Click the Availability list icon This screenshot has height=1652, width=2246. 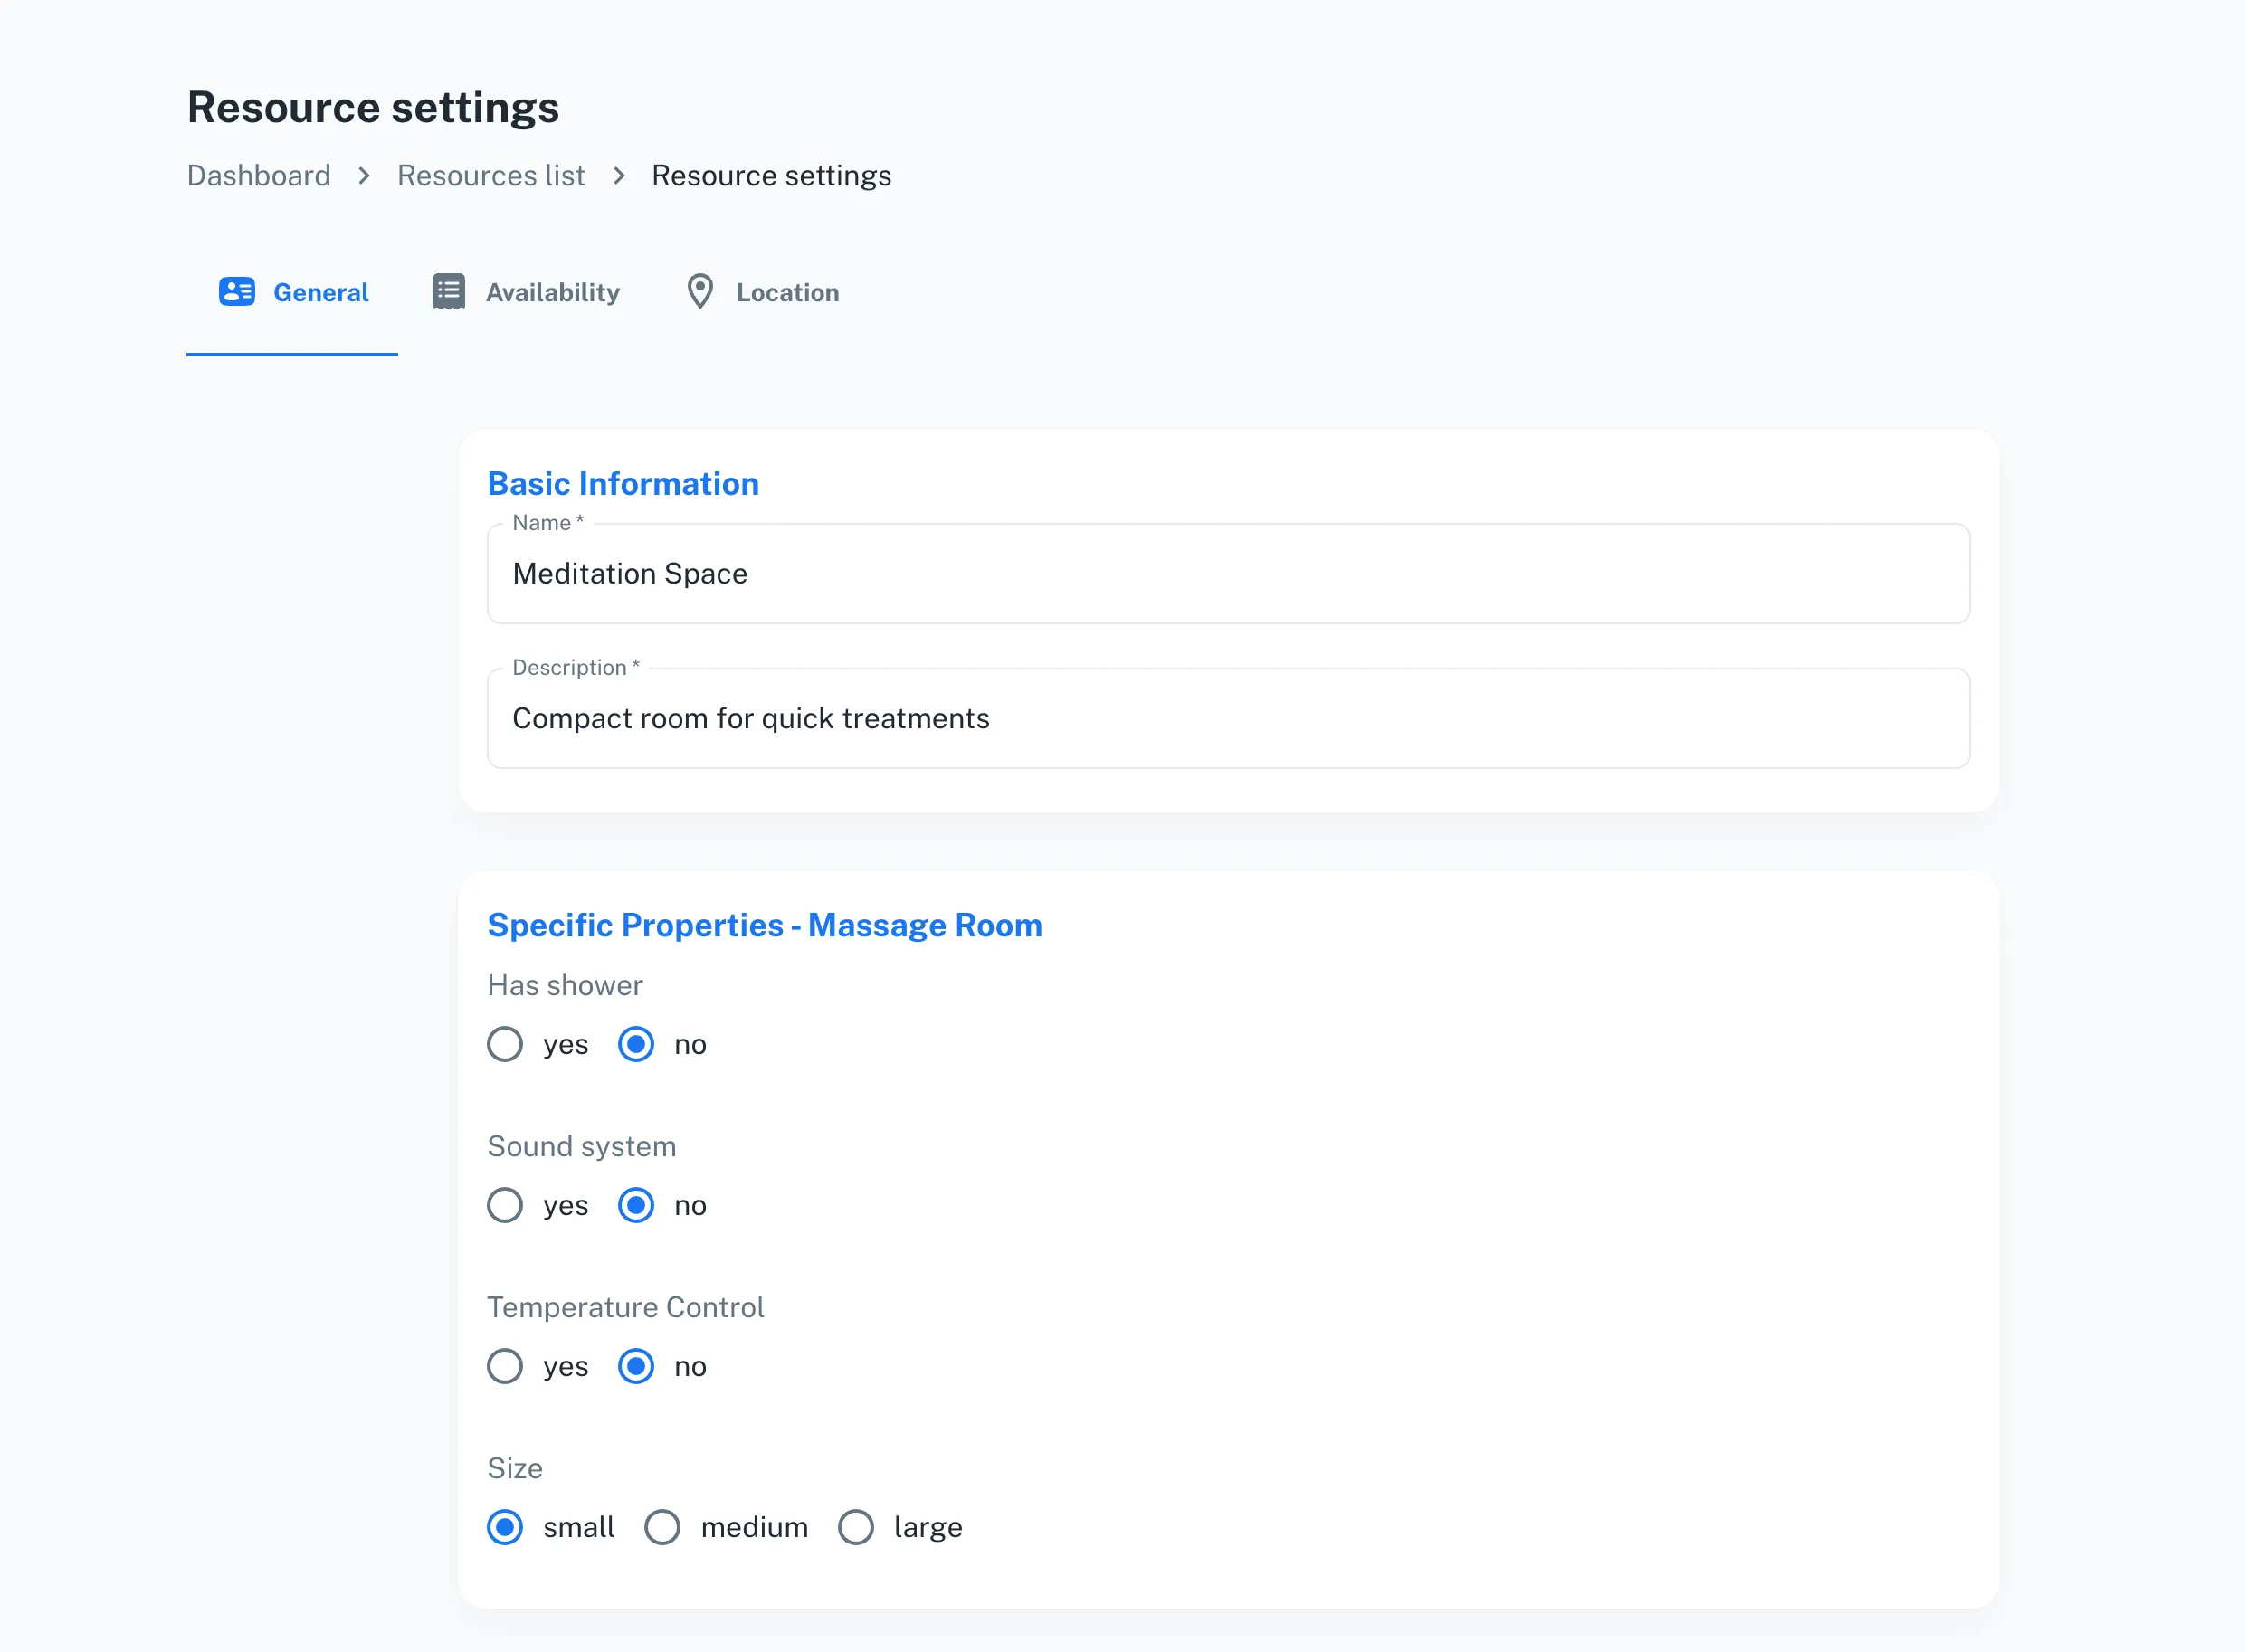coord(447,291)
